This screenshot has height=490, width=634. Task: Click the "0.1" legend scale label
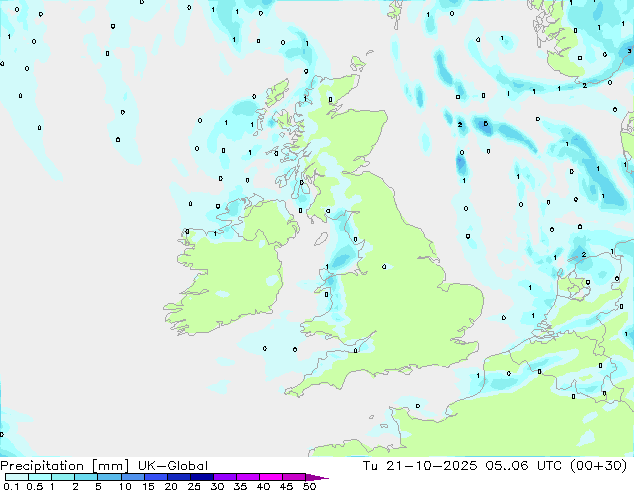point(11,486)
